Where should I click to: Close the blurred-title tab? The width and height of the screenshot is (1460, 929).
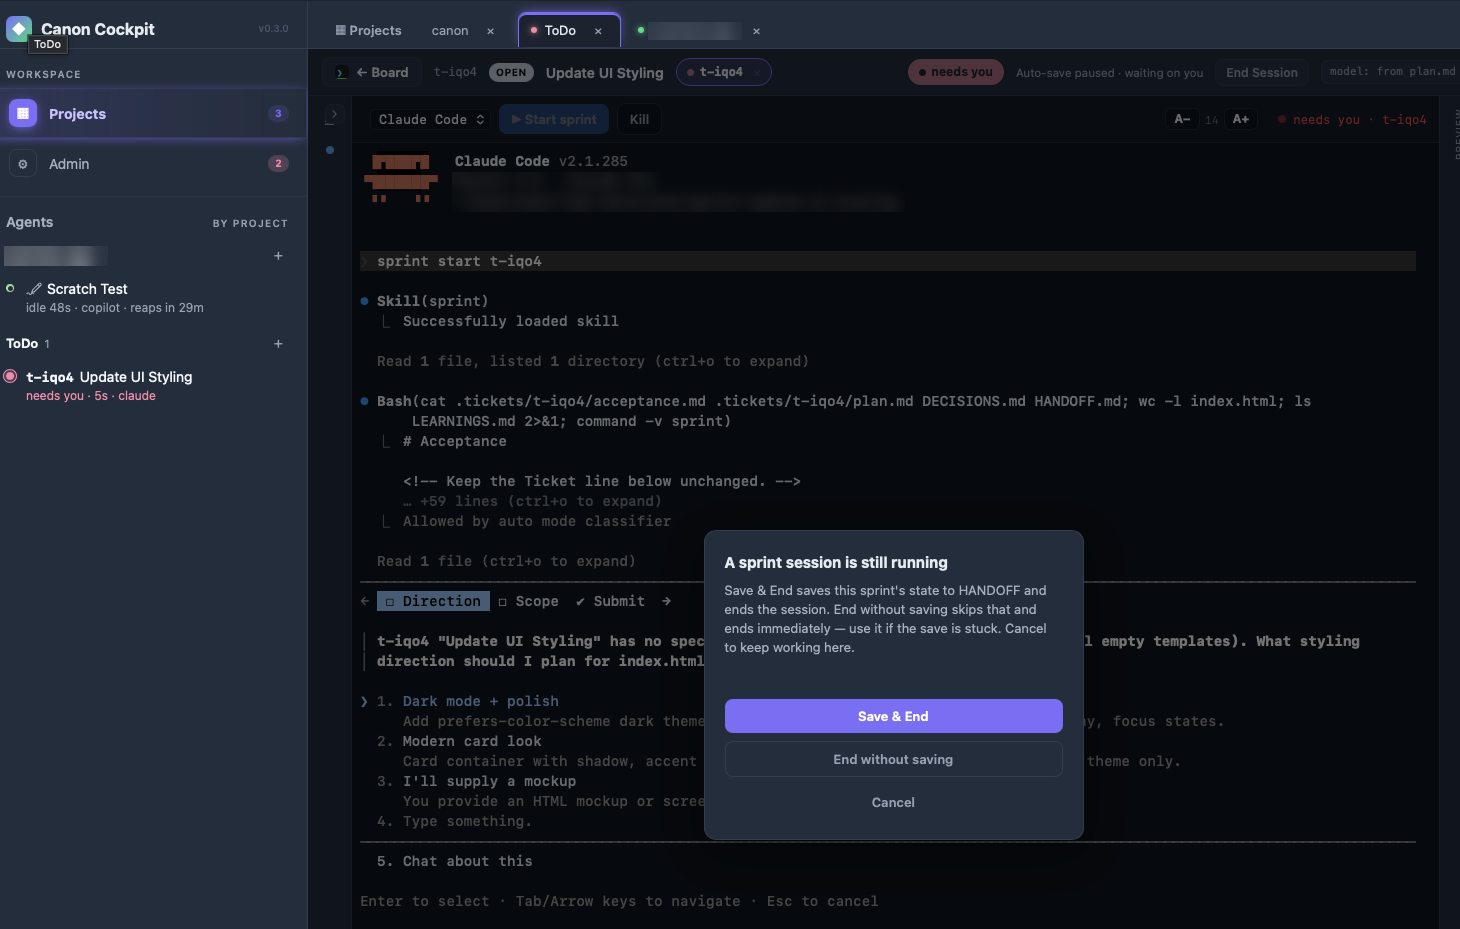[x=756, y=31]
